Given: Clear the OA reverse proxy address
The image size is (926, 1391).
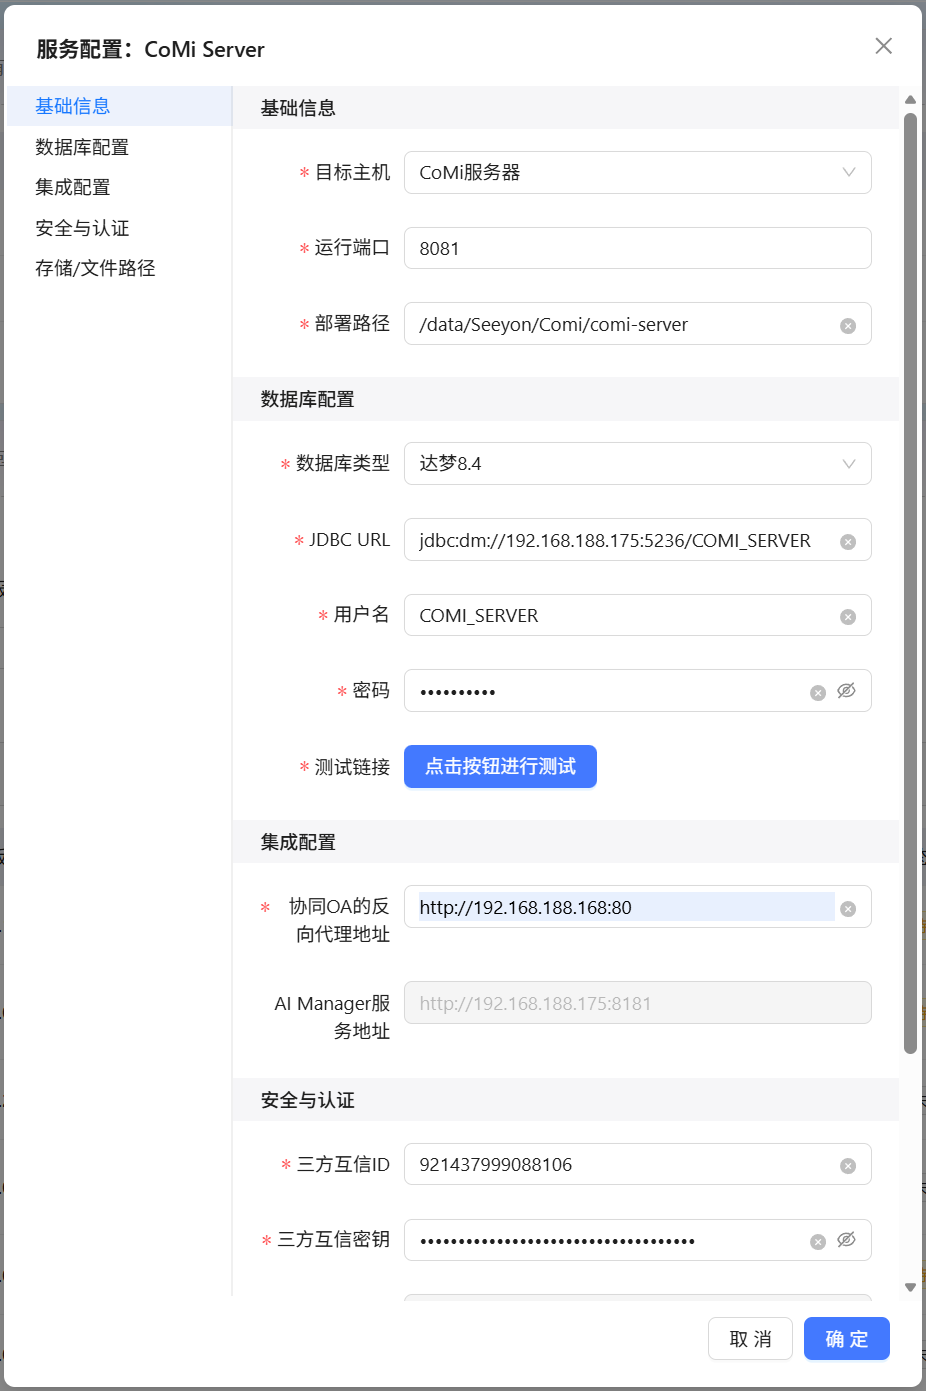Looking at the screenshot, I should [848, 909].
